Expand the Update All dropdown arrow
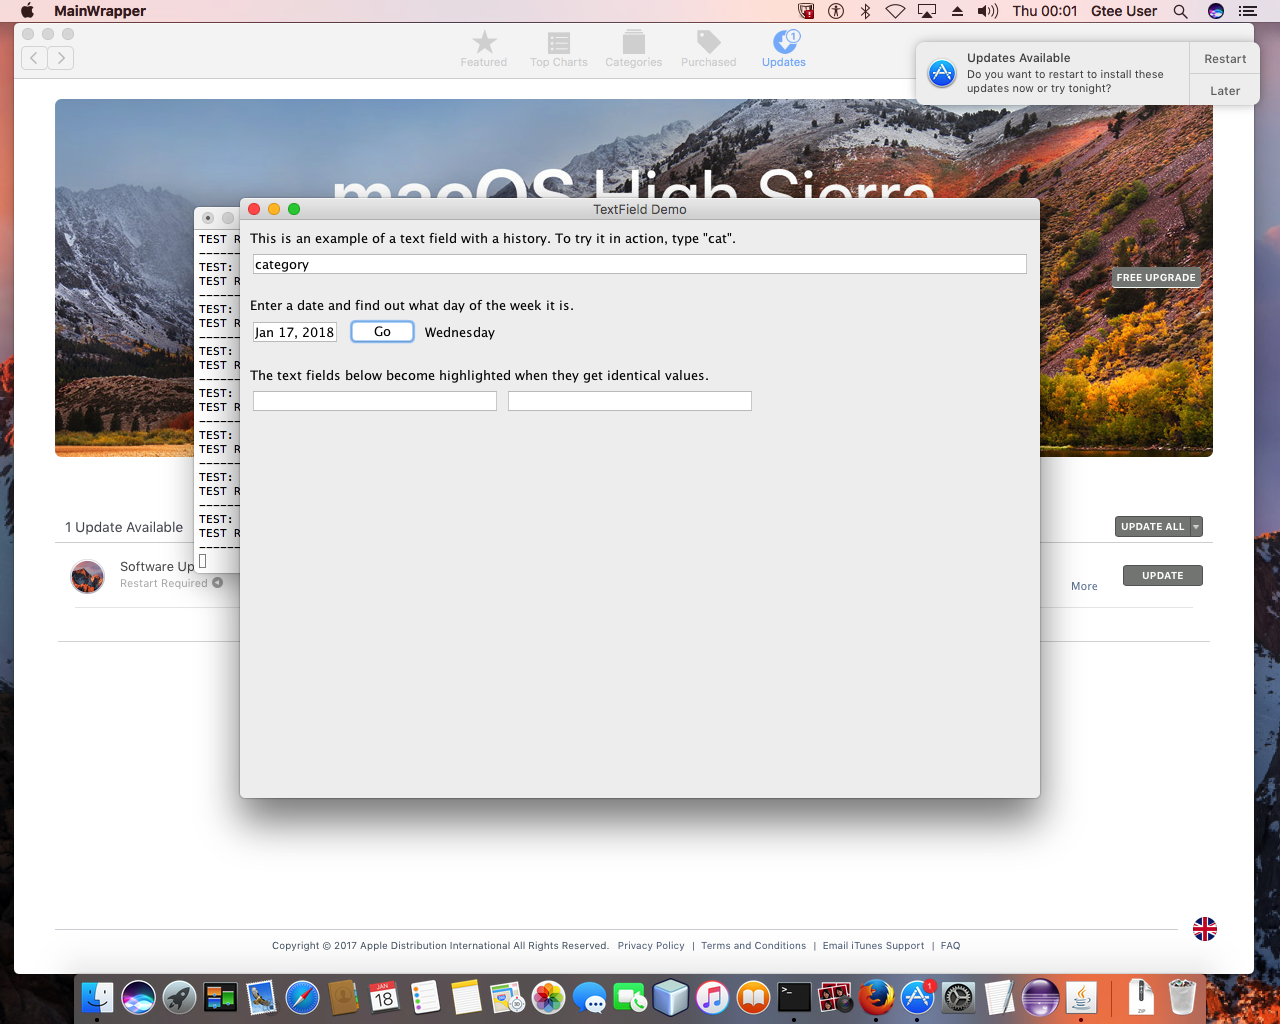1280x1024 pixels. coord(1196,527)
